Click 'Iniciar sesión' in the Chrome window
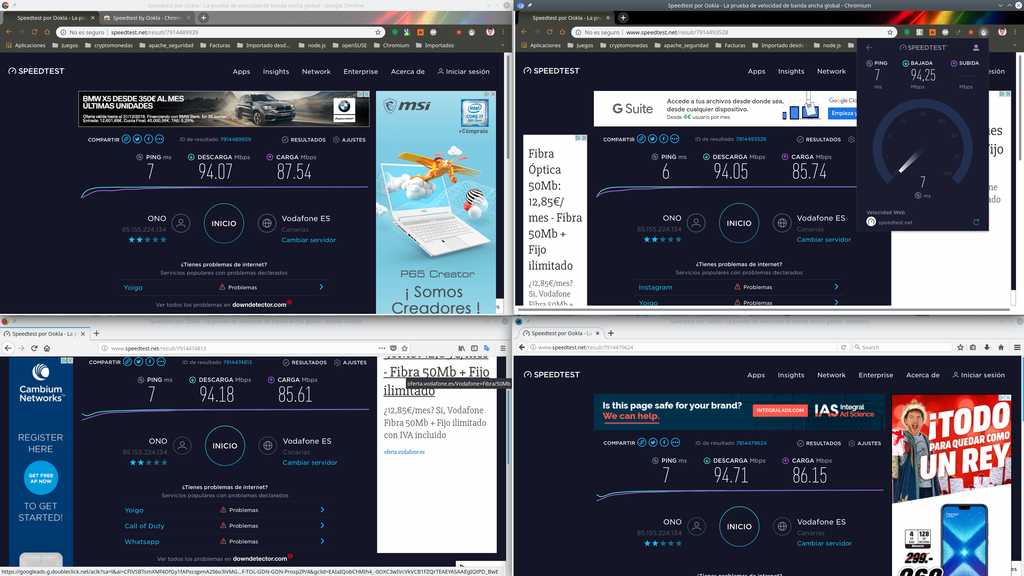1024x576 pixels. point(464,72)
